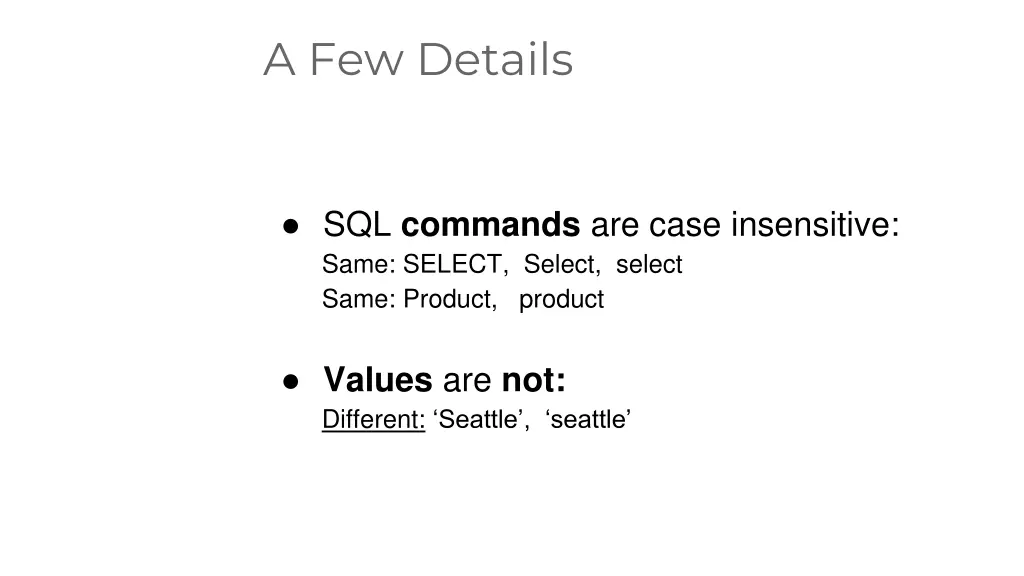Click the first bullet point dot
1024x576 pixels.
coord(291,226)
